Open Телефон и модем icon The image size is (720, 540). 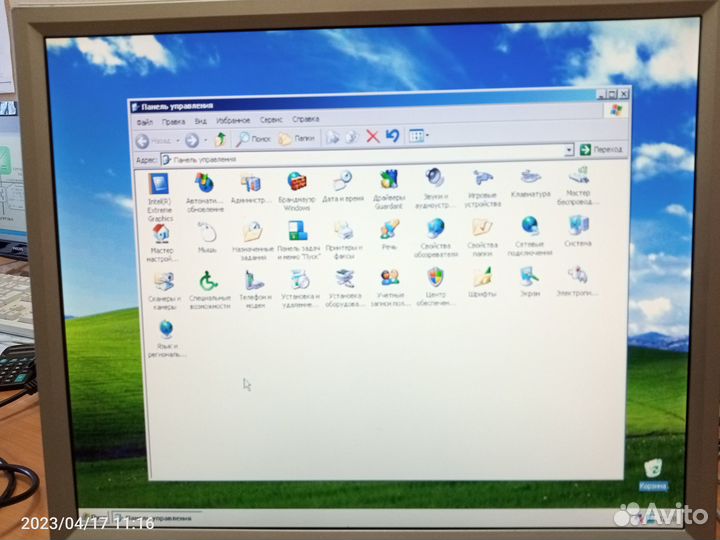pos(255,289)
